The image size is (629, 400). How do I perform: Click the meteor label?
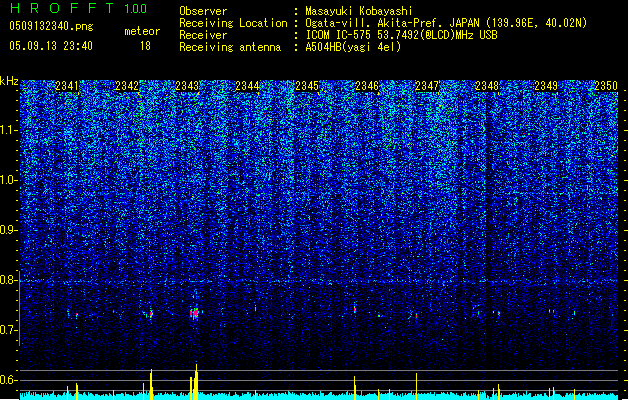(142, 31)
